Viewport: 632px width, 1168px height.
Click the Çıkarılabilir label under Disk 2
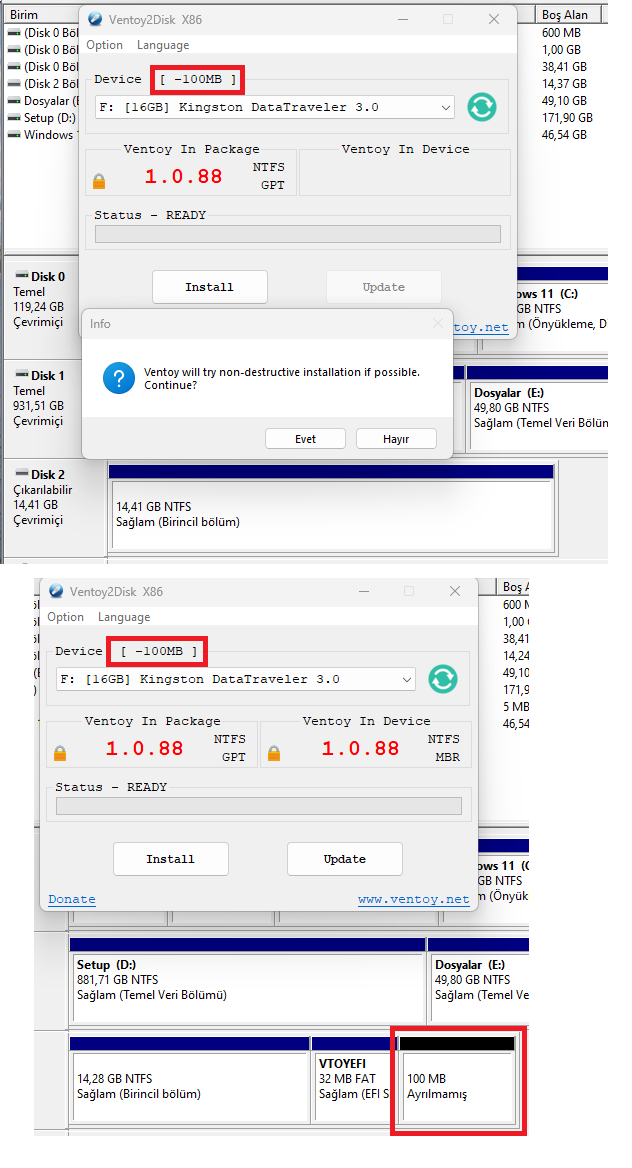click(42, 490)
